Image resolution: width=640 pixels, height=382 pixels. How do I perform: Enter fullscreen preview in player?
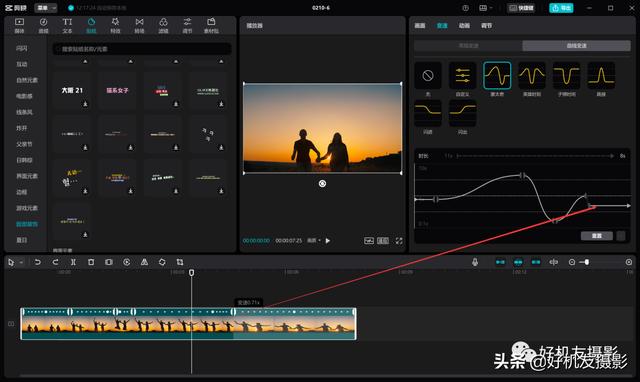click(x=399, y=241)
